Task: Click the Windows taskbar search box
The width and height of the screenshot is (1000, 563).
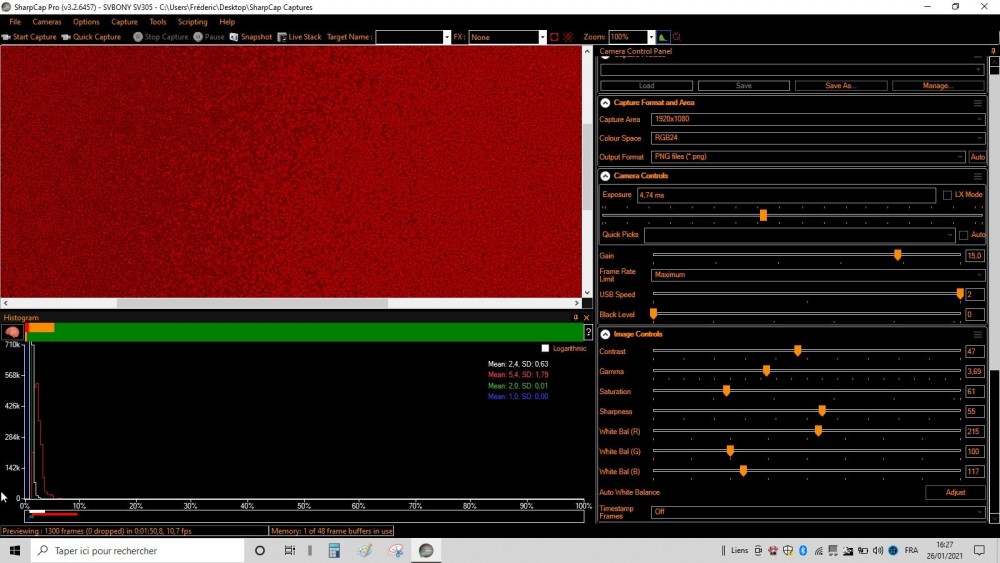Action: (138, 550)
